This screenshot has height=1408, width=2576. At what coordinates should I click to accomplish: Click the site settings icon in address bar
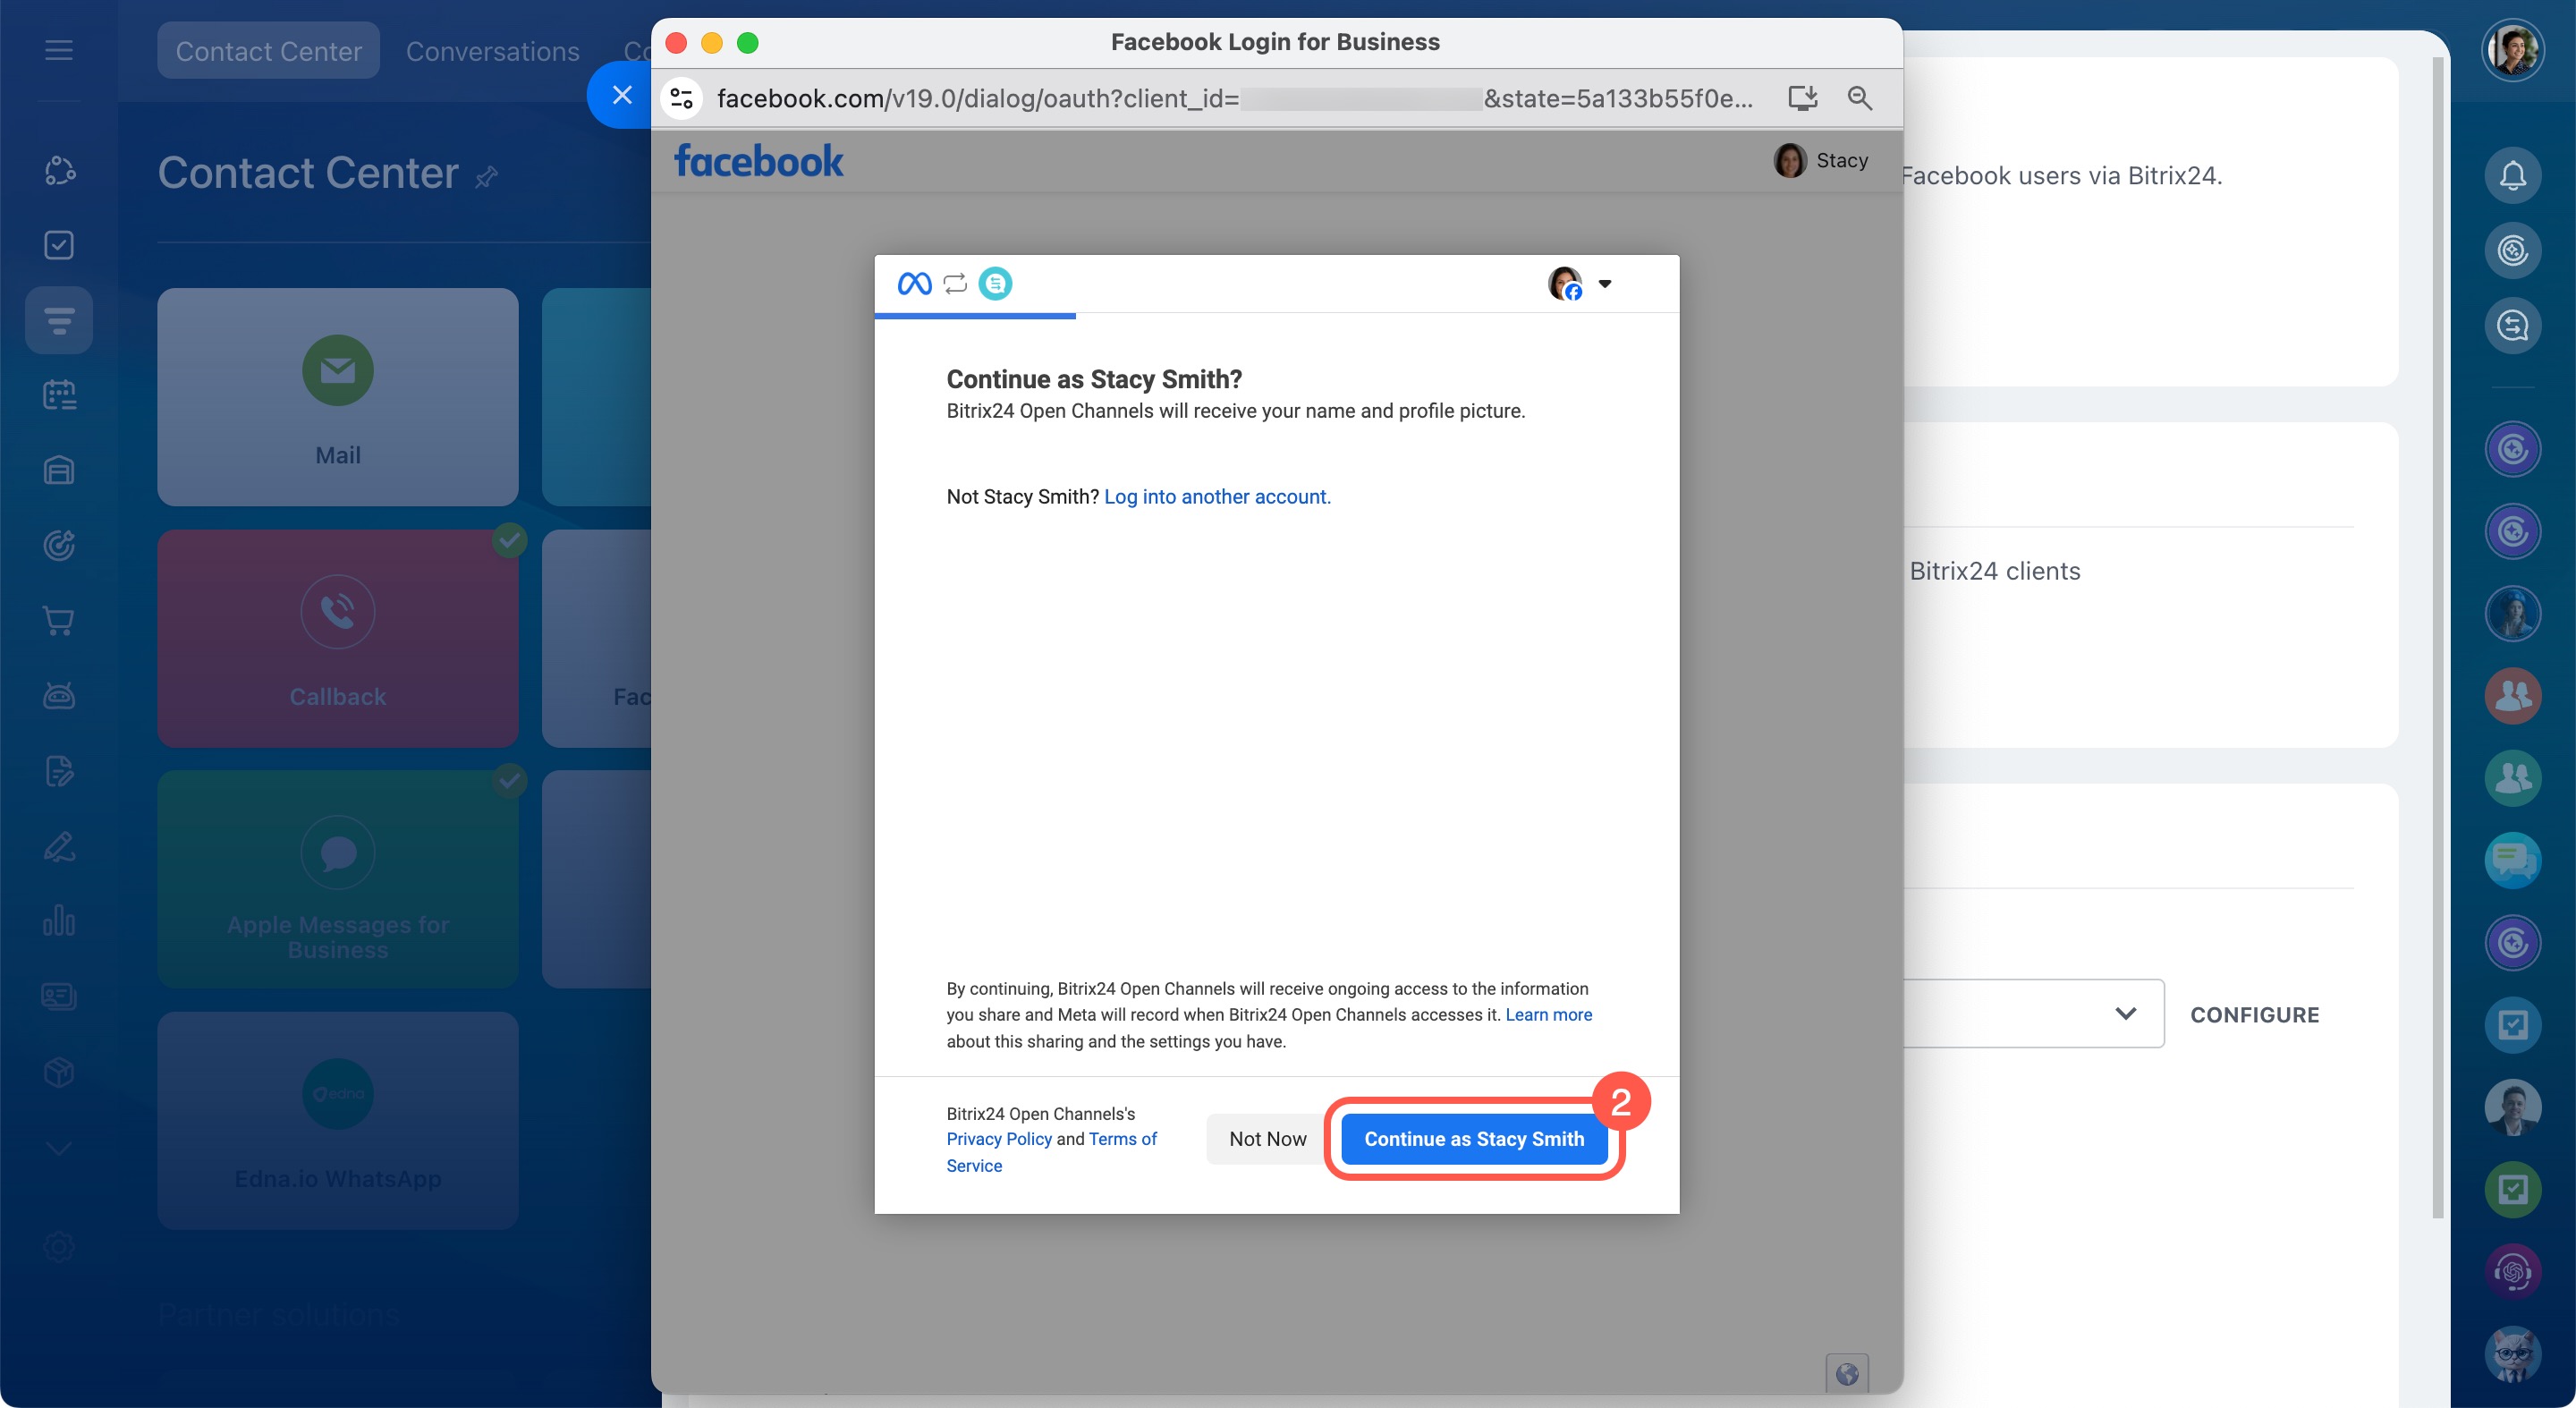coord(682,98)
